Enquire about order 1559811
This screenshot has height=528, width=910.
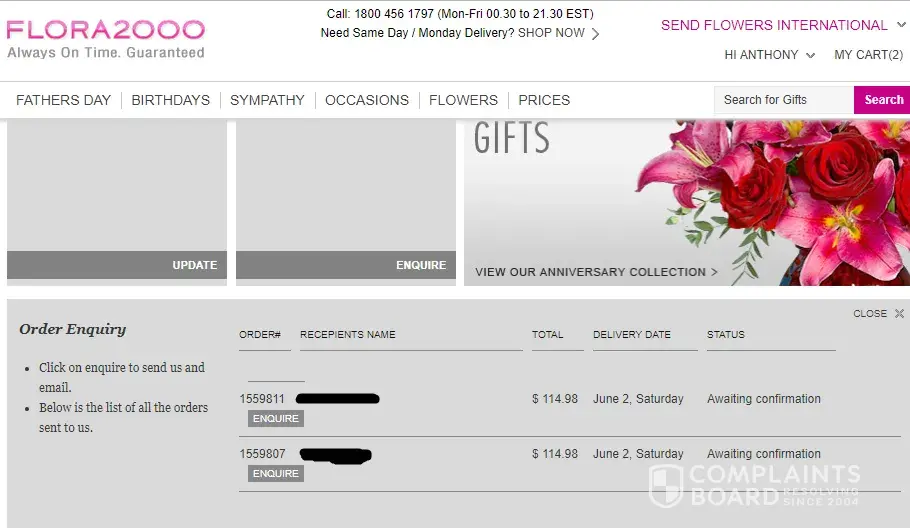pos(276,419)
